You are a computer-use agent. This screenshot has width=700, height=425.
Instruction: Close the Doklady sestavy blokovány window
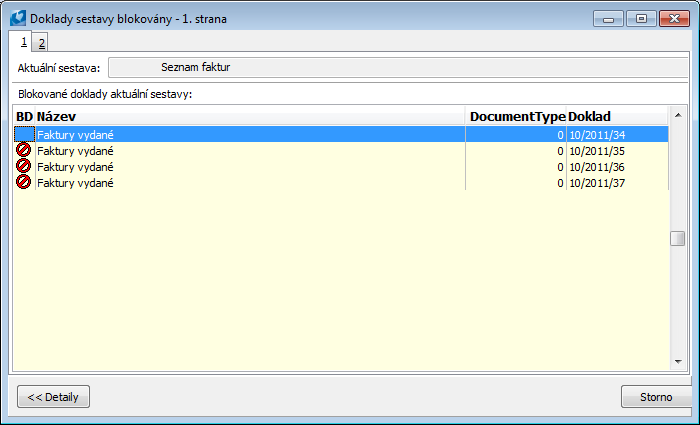coord(675,19)
